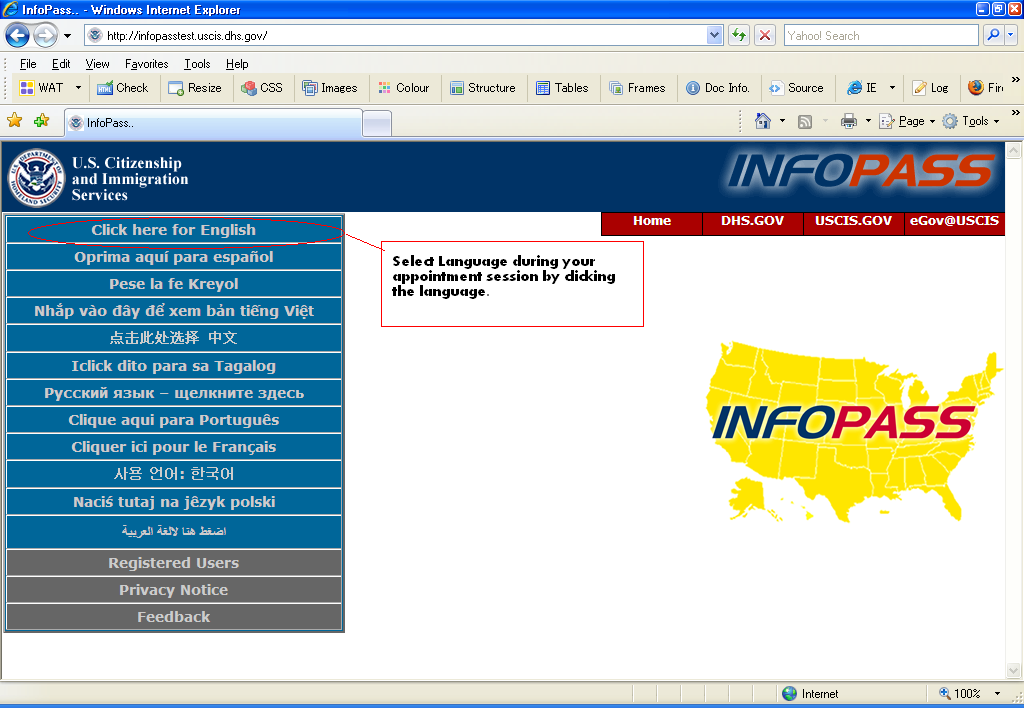This screenshot has width=1024, height=708.
Task: Open the Feedback page
Action: point(174,617)
